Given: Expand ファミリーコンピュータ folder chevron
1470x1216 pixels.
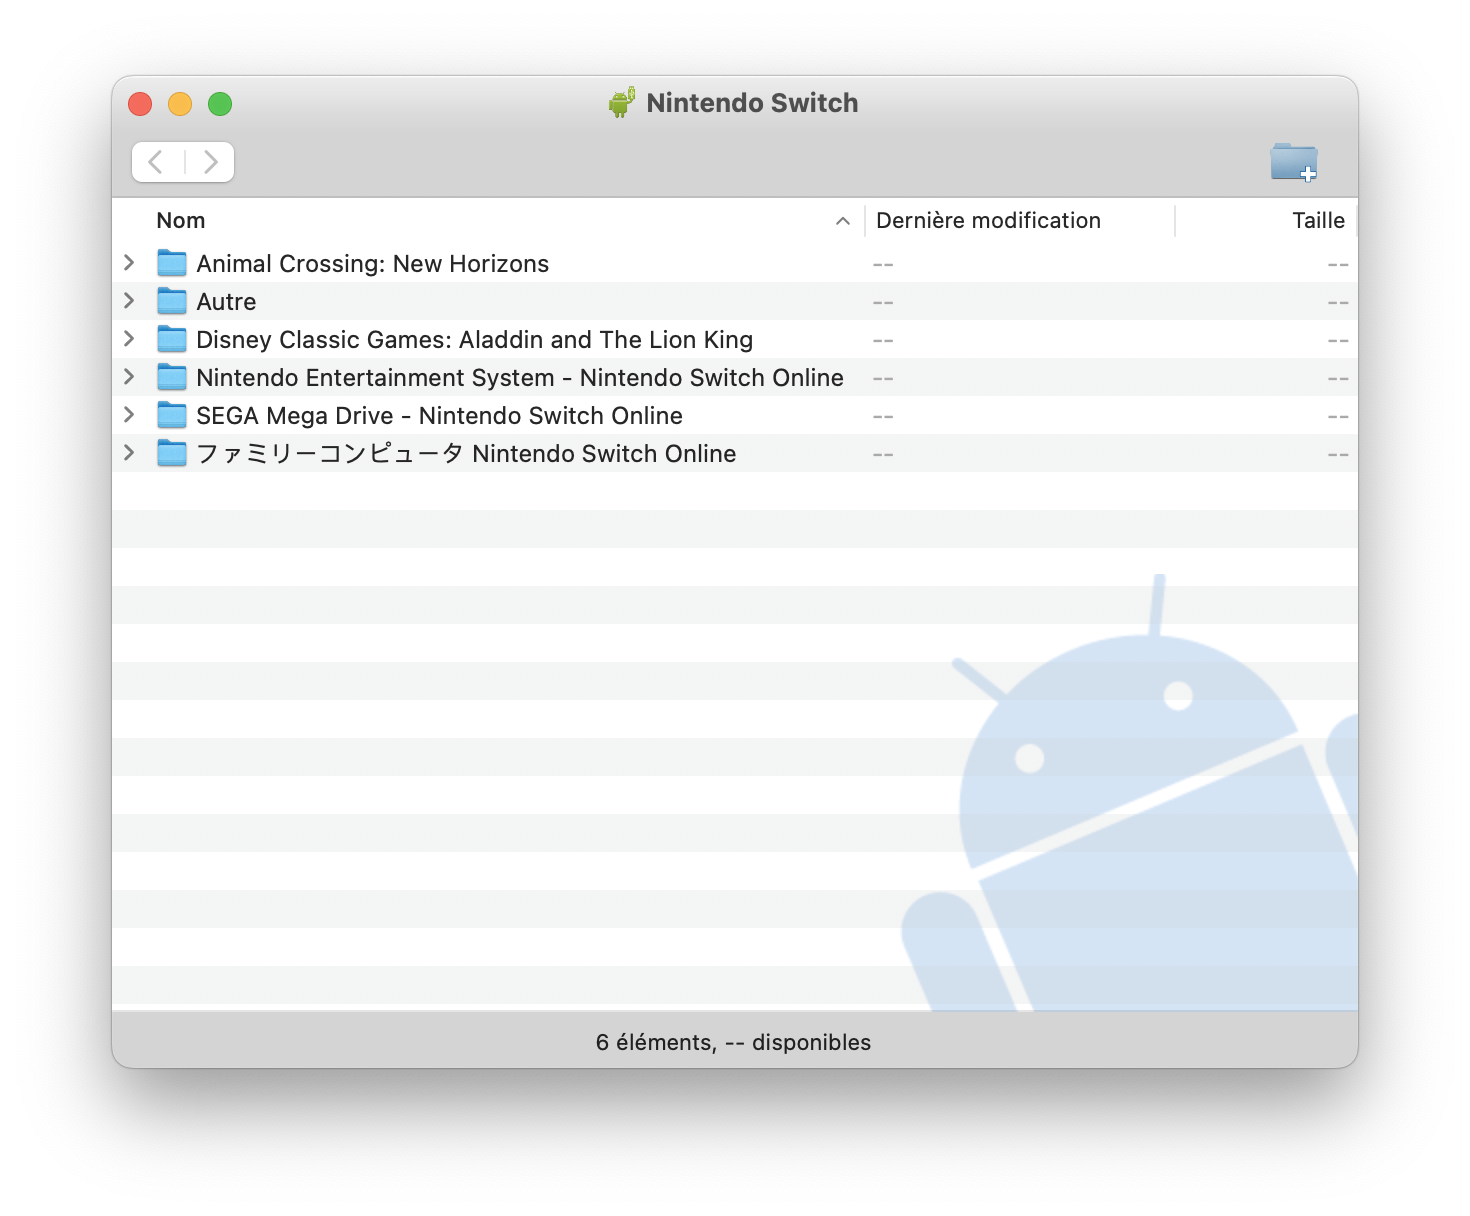Looking at the screenshot, I should tap(129, 453).
